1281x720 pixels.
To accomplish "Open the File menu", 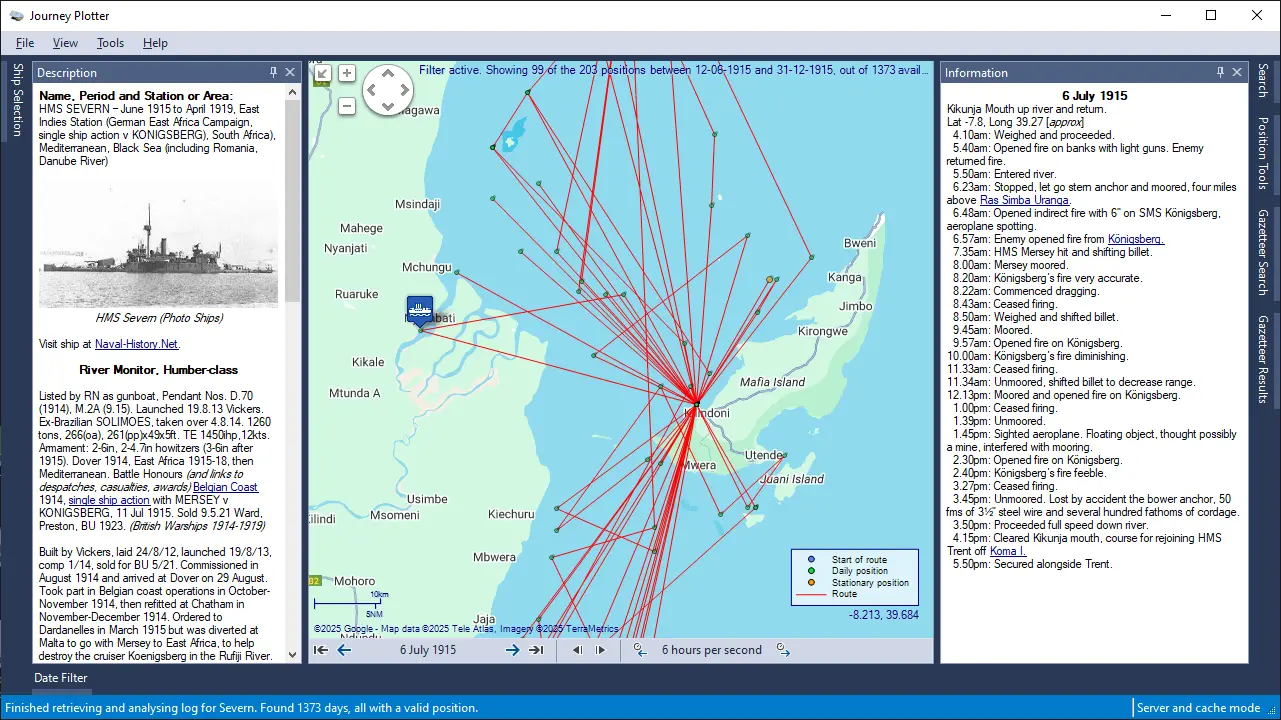I will [25, 43].
